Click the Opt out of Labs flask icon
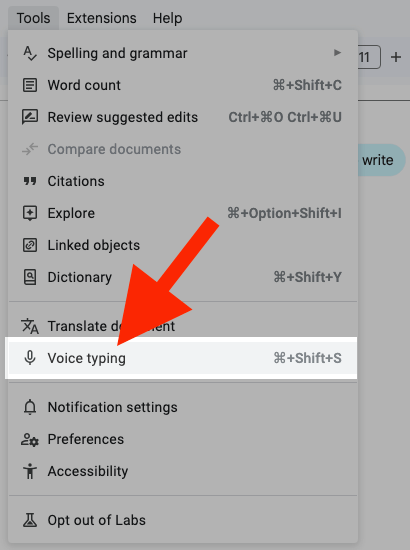Viewport: 410px width, 550px height. point(30,520)
